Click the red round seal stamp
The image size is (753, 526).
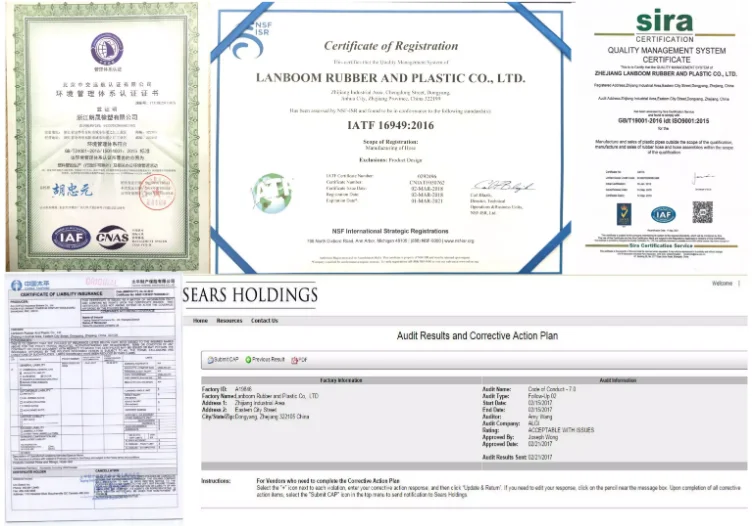pyautogui.click(x=157, y=193)
